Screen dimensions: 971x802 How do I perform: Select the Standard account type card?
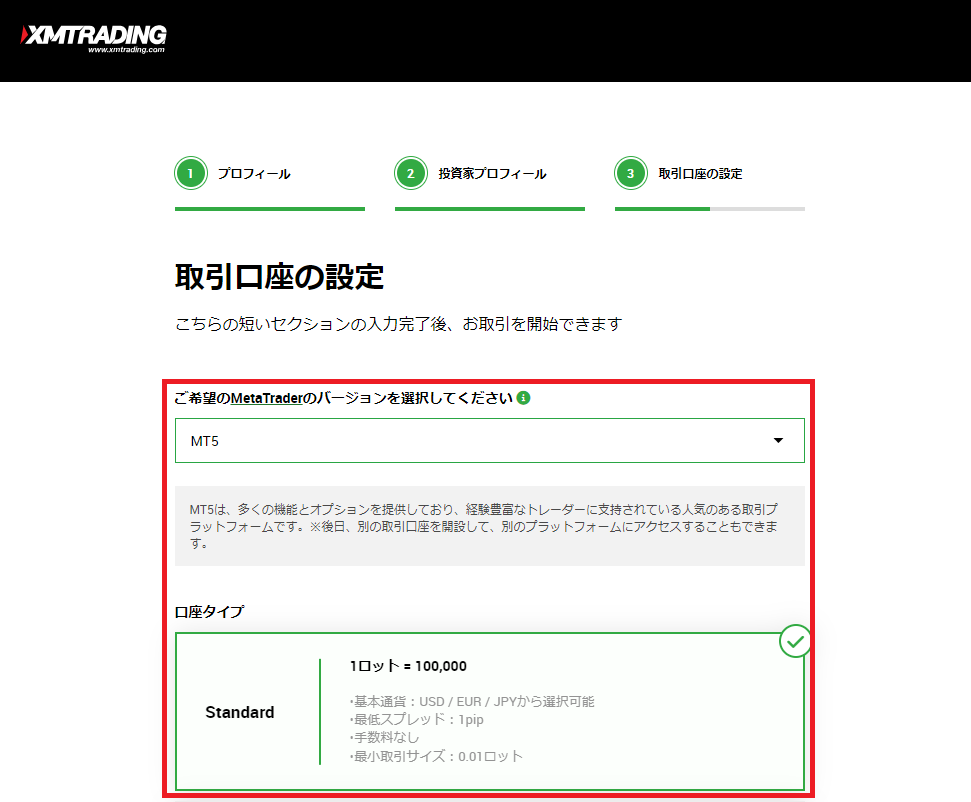point(490,712)
